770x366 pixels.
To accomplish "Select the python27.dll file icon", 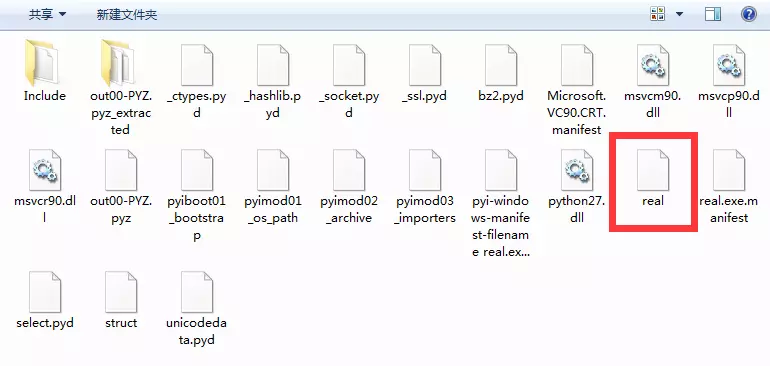I will (577, 170).
